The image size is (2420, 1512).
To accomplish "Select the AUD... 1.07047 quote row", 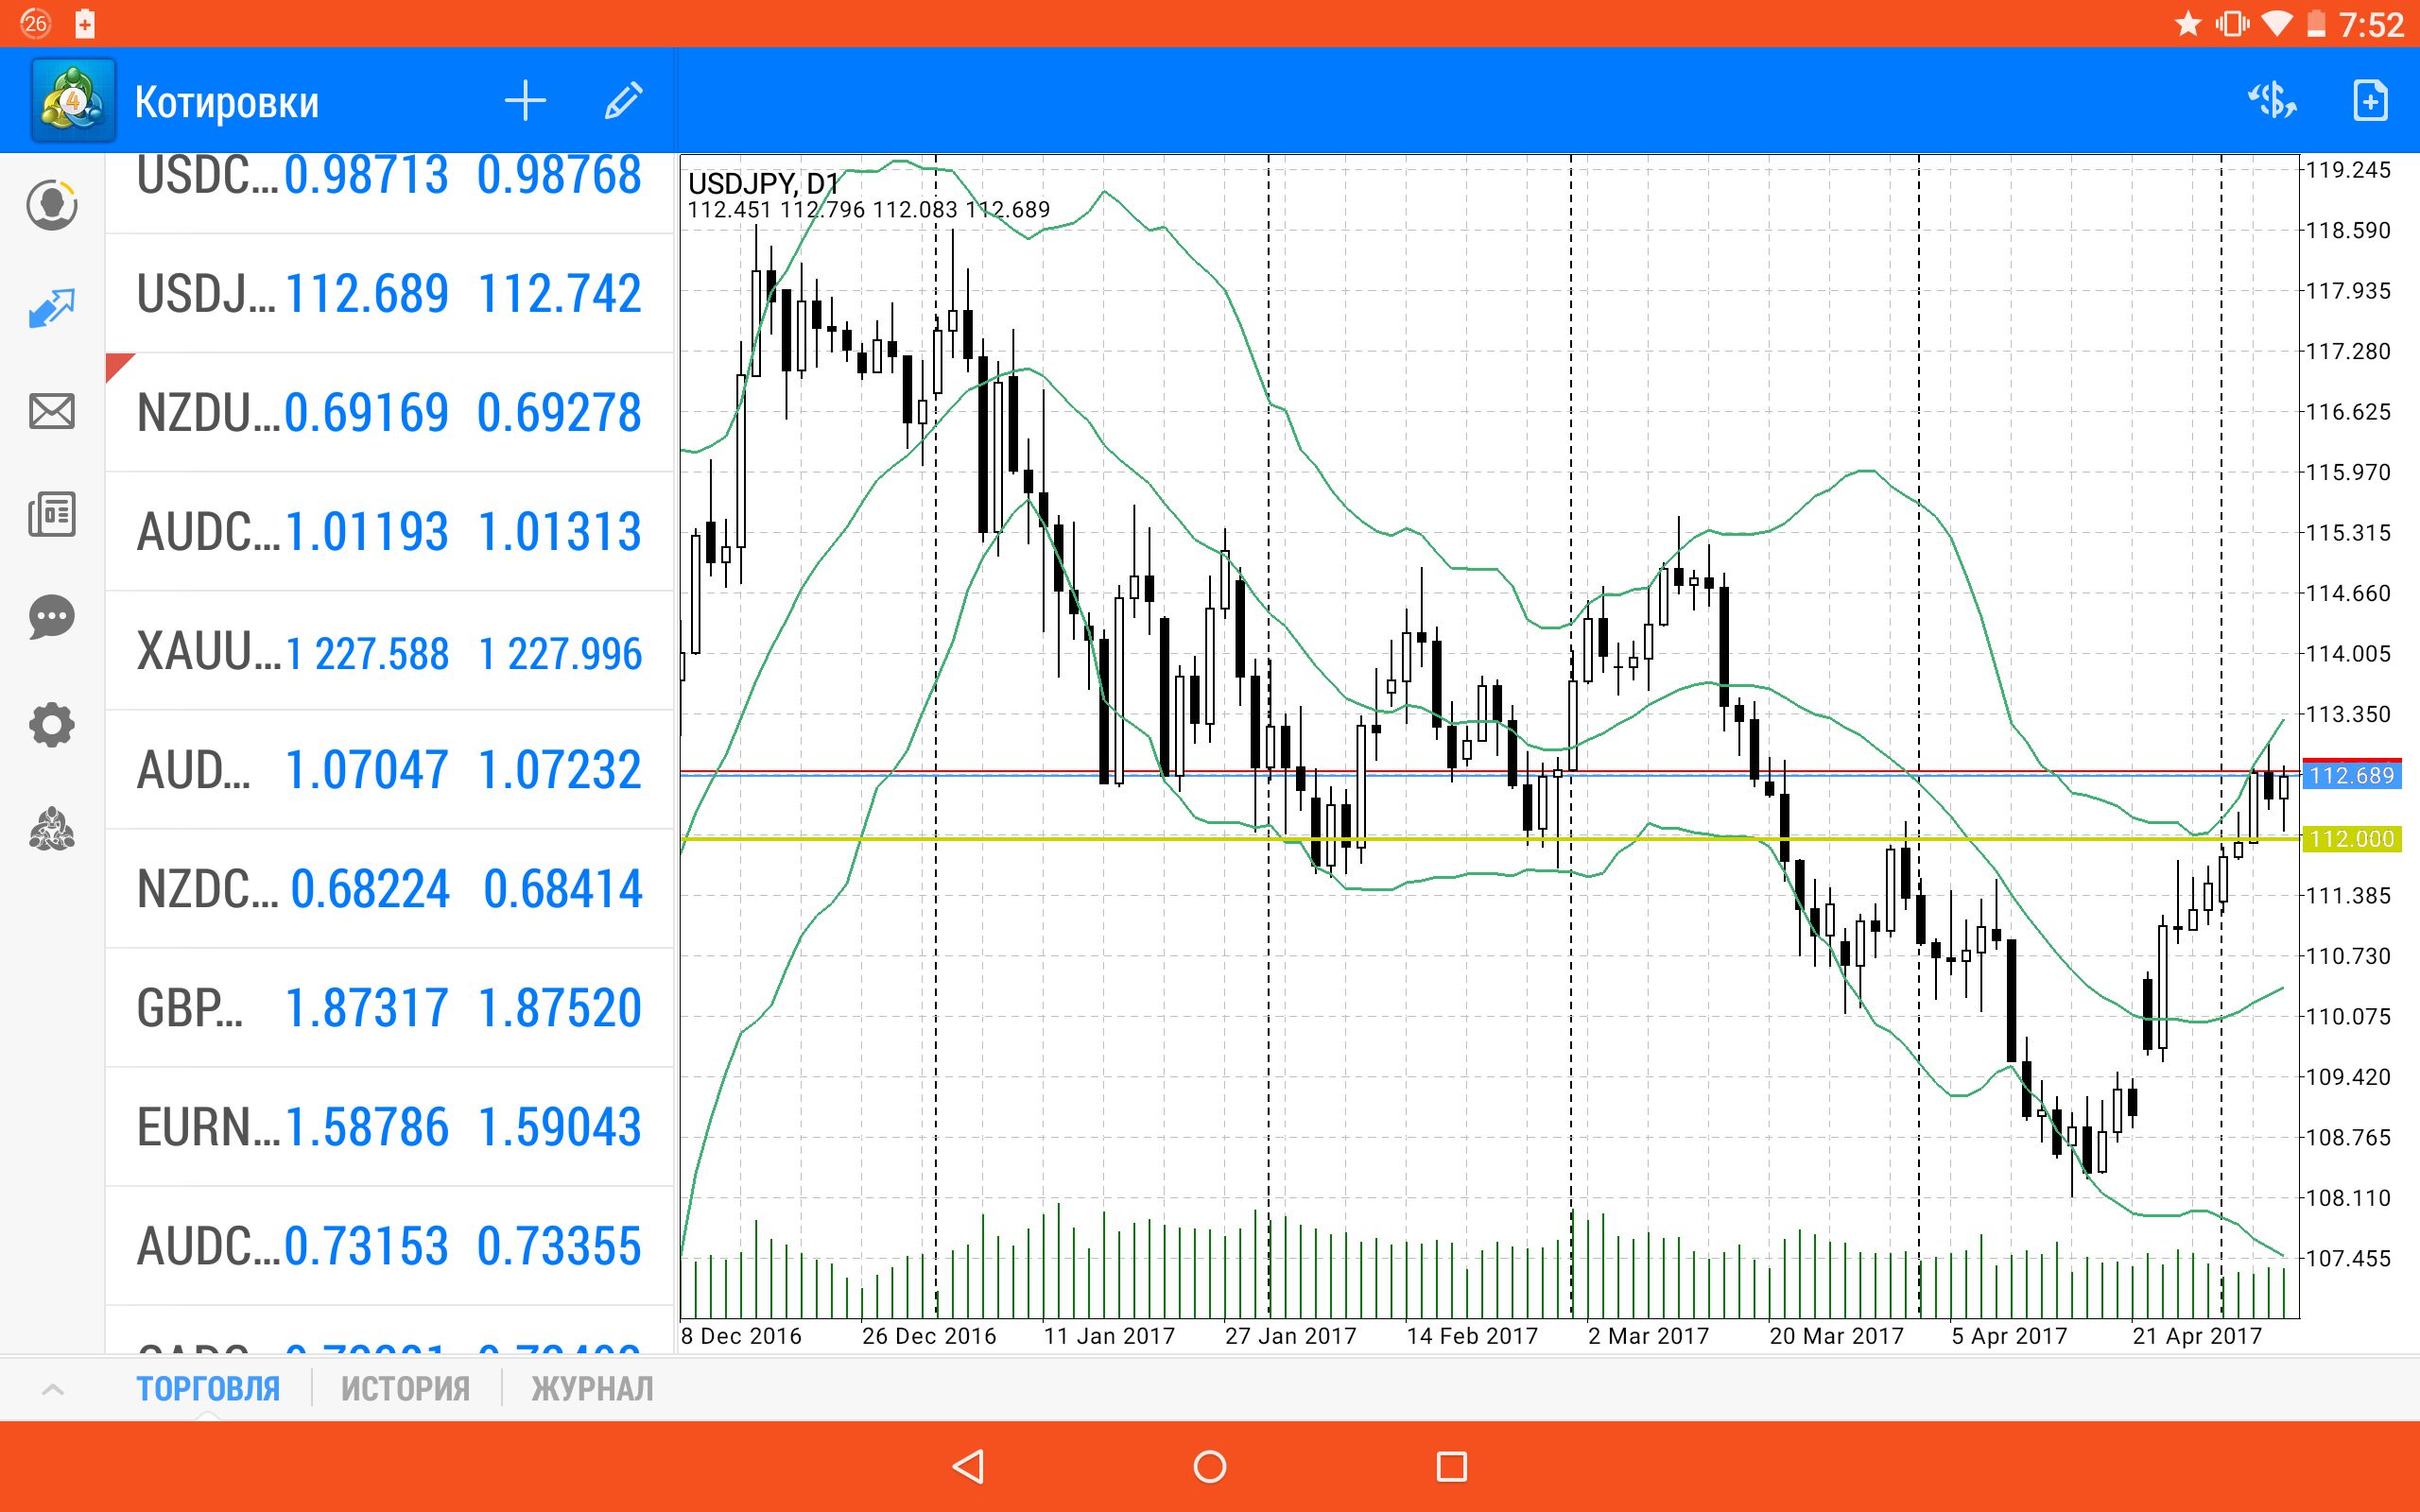I will pyautogui.click(x=390, y=770).
